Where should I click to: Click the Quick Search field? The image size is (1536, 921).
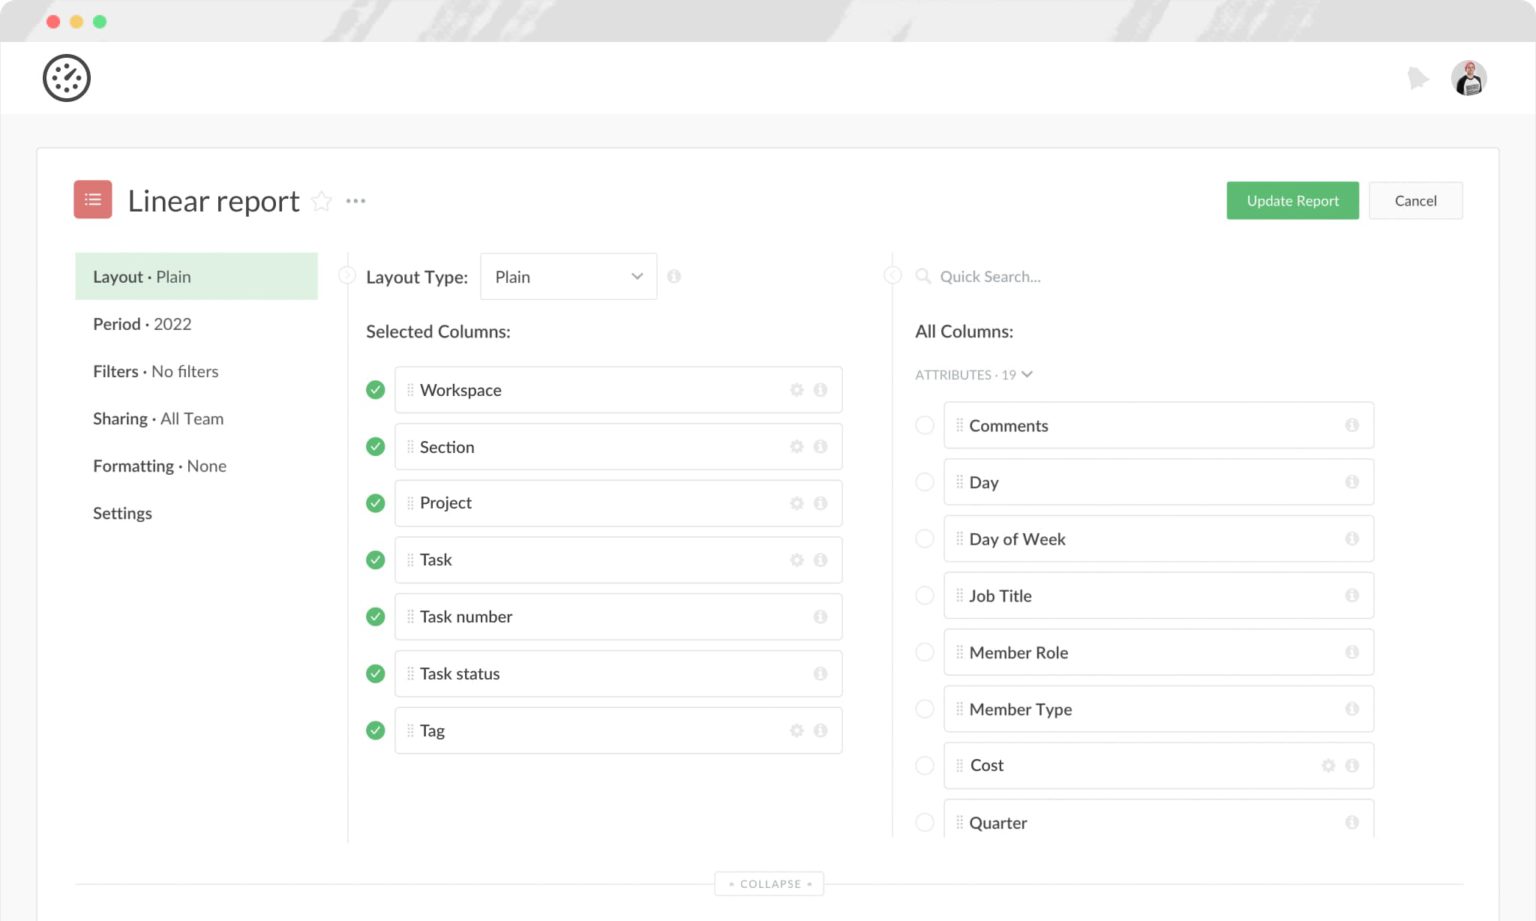(1000, 276)
